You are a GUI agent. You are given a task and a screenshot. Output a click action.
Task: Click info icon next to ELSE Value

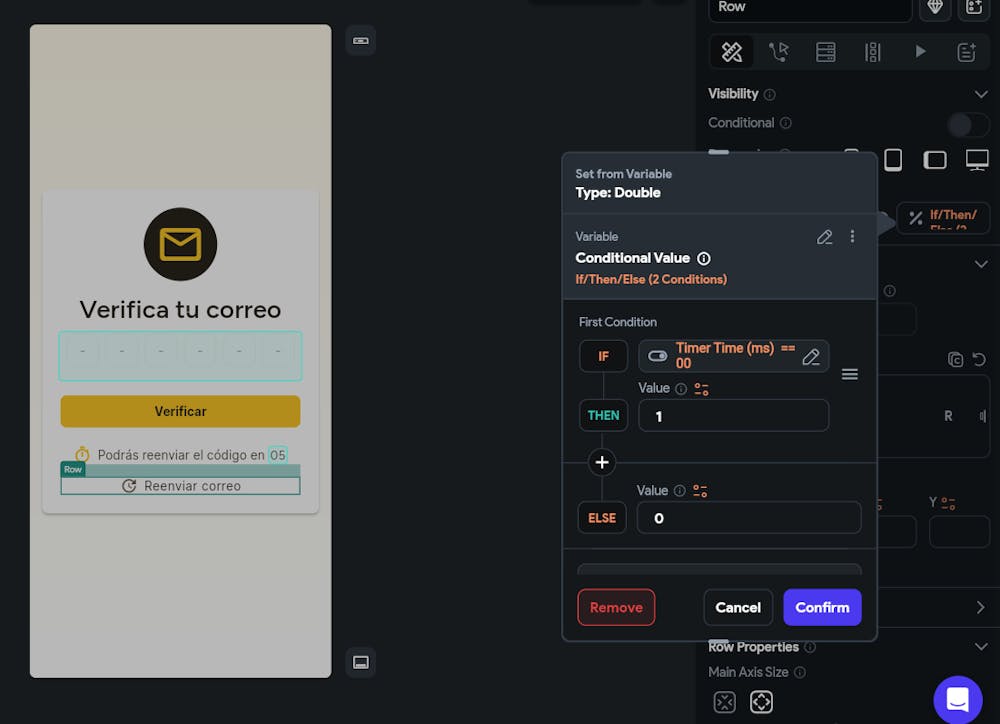[x=680, y=491]
